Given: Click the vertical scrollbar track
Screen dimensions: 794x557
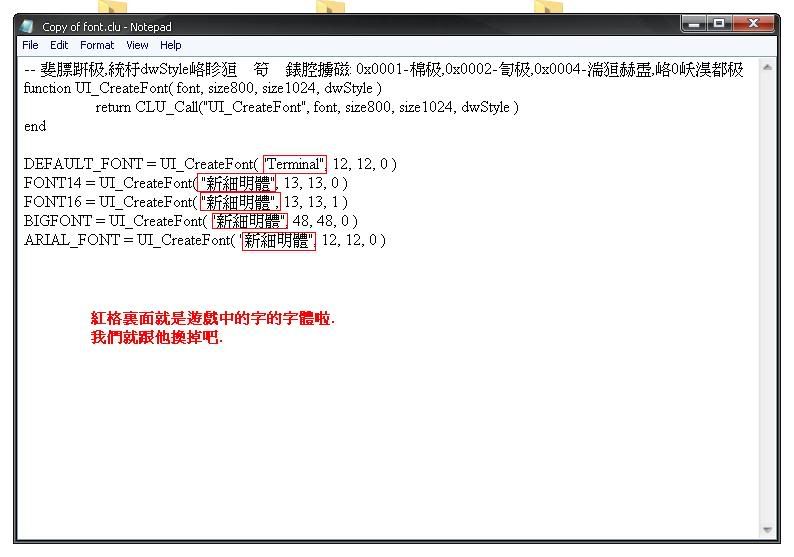Looking at the screenshot, I should pyautogui.click(x=767, y=300).
